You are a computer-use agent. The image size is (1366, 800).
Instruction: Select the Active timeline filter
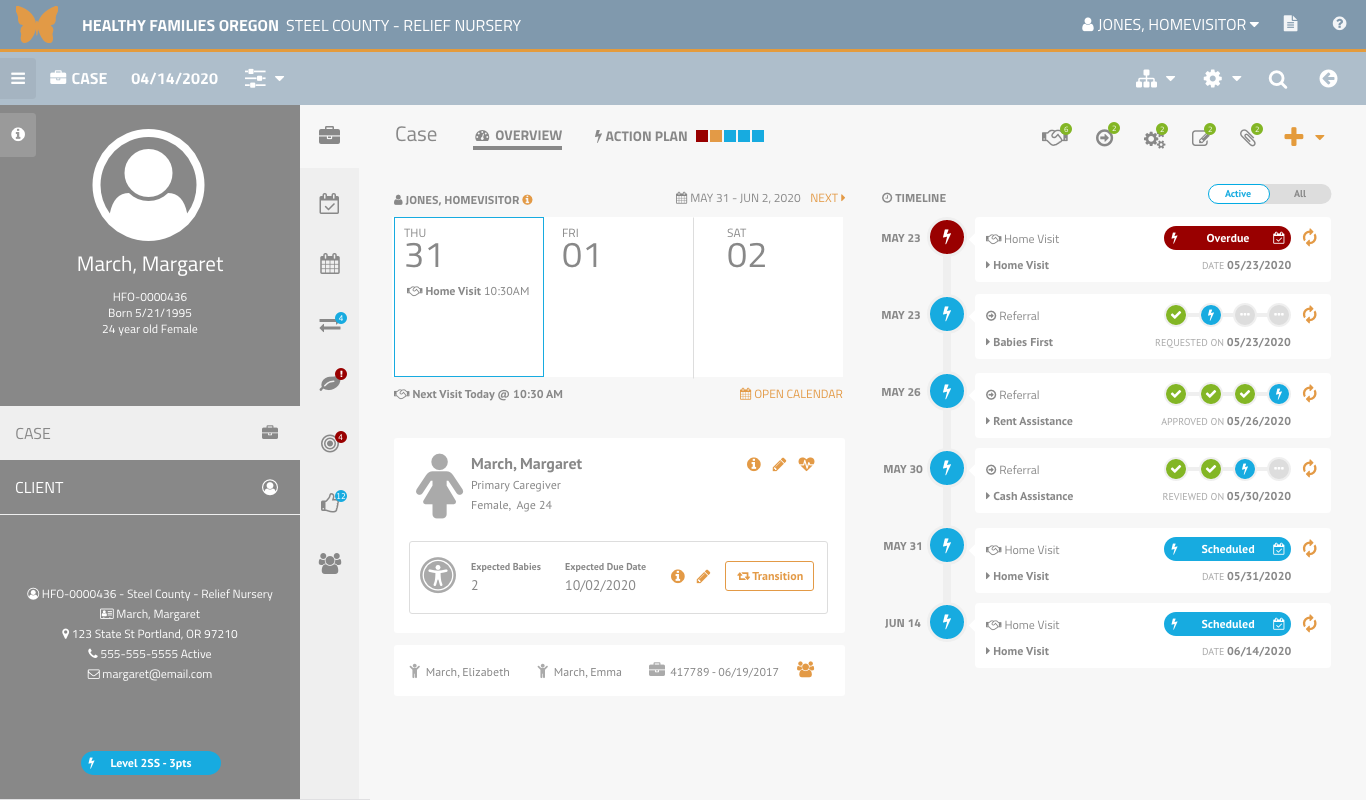click(1238, 194)
